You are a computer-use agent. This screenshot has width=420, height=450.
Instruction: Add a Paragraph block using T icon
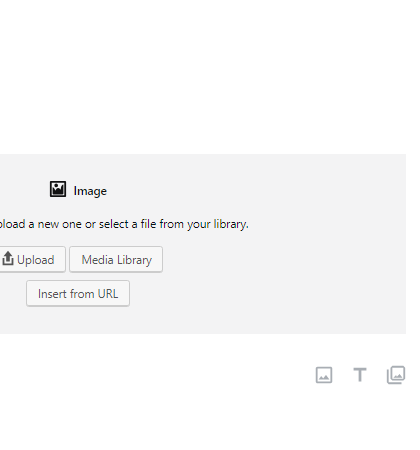pos(360,375)
